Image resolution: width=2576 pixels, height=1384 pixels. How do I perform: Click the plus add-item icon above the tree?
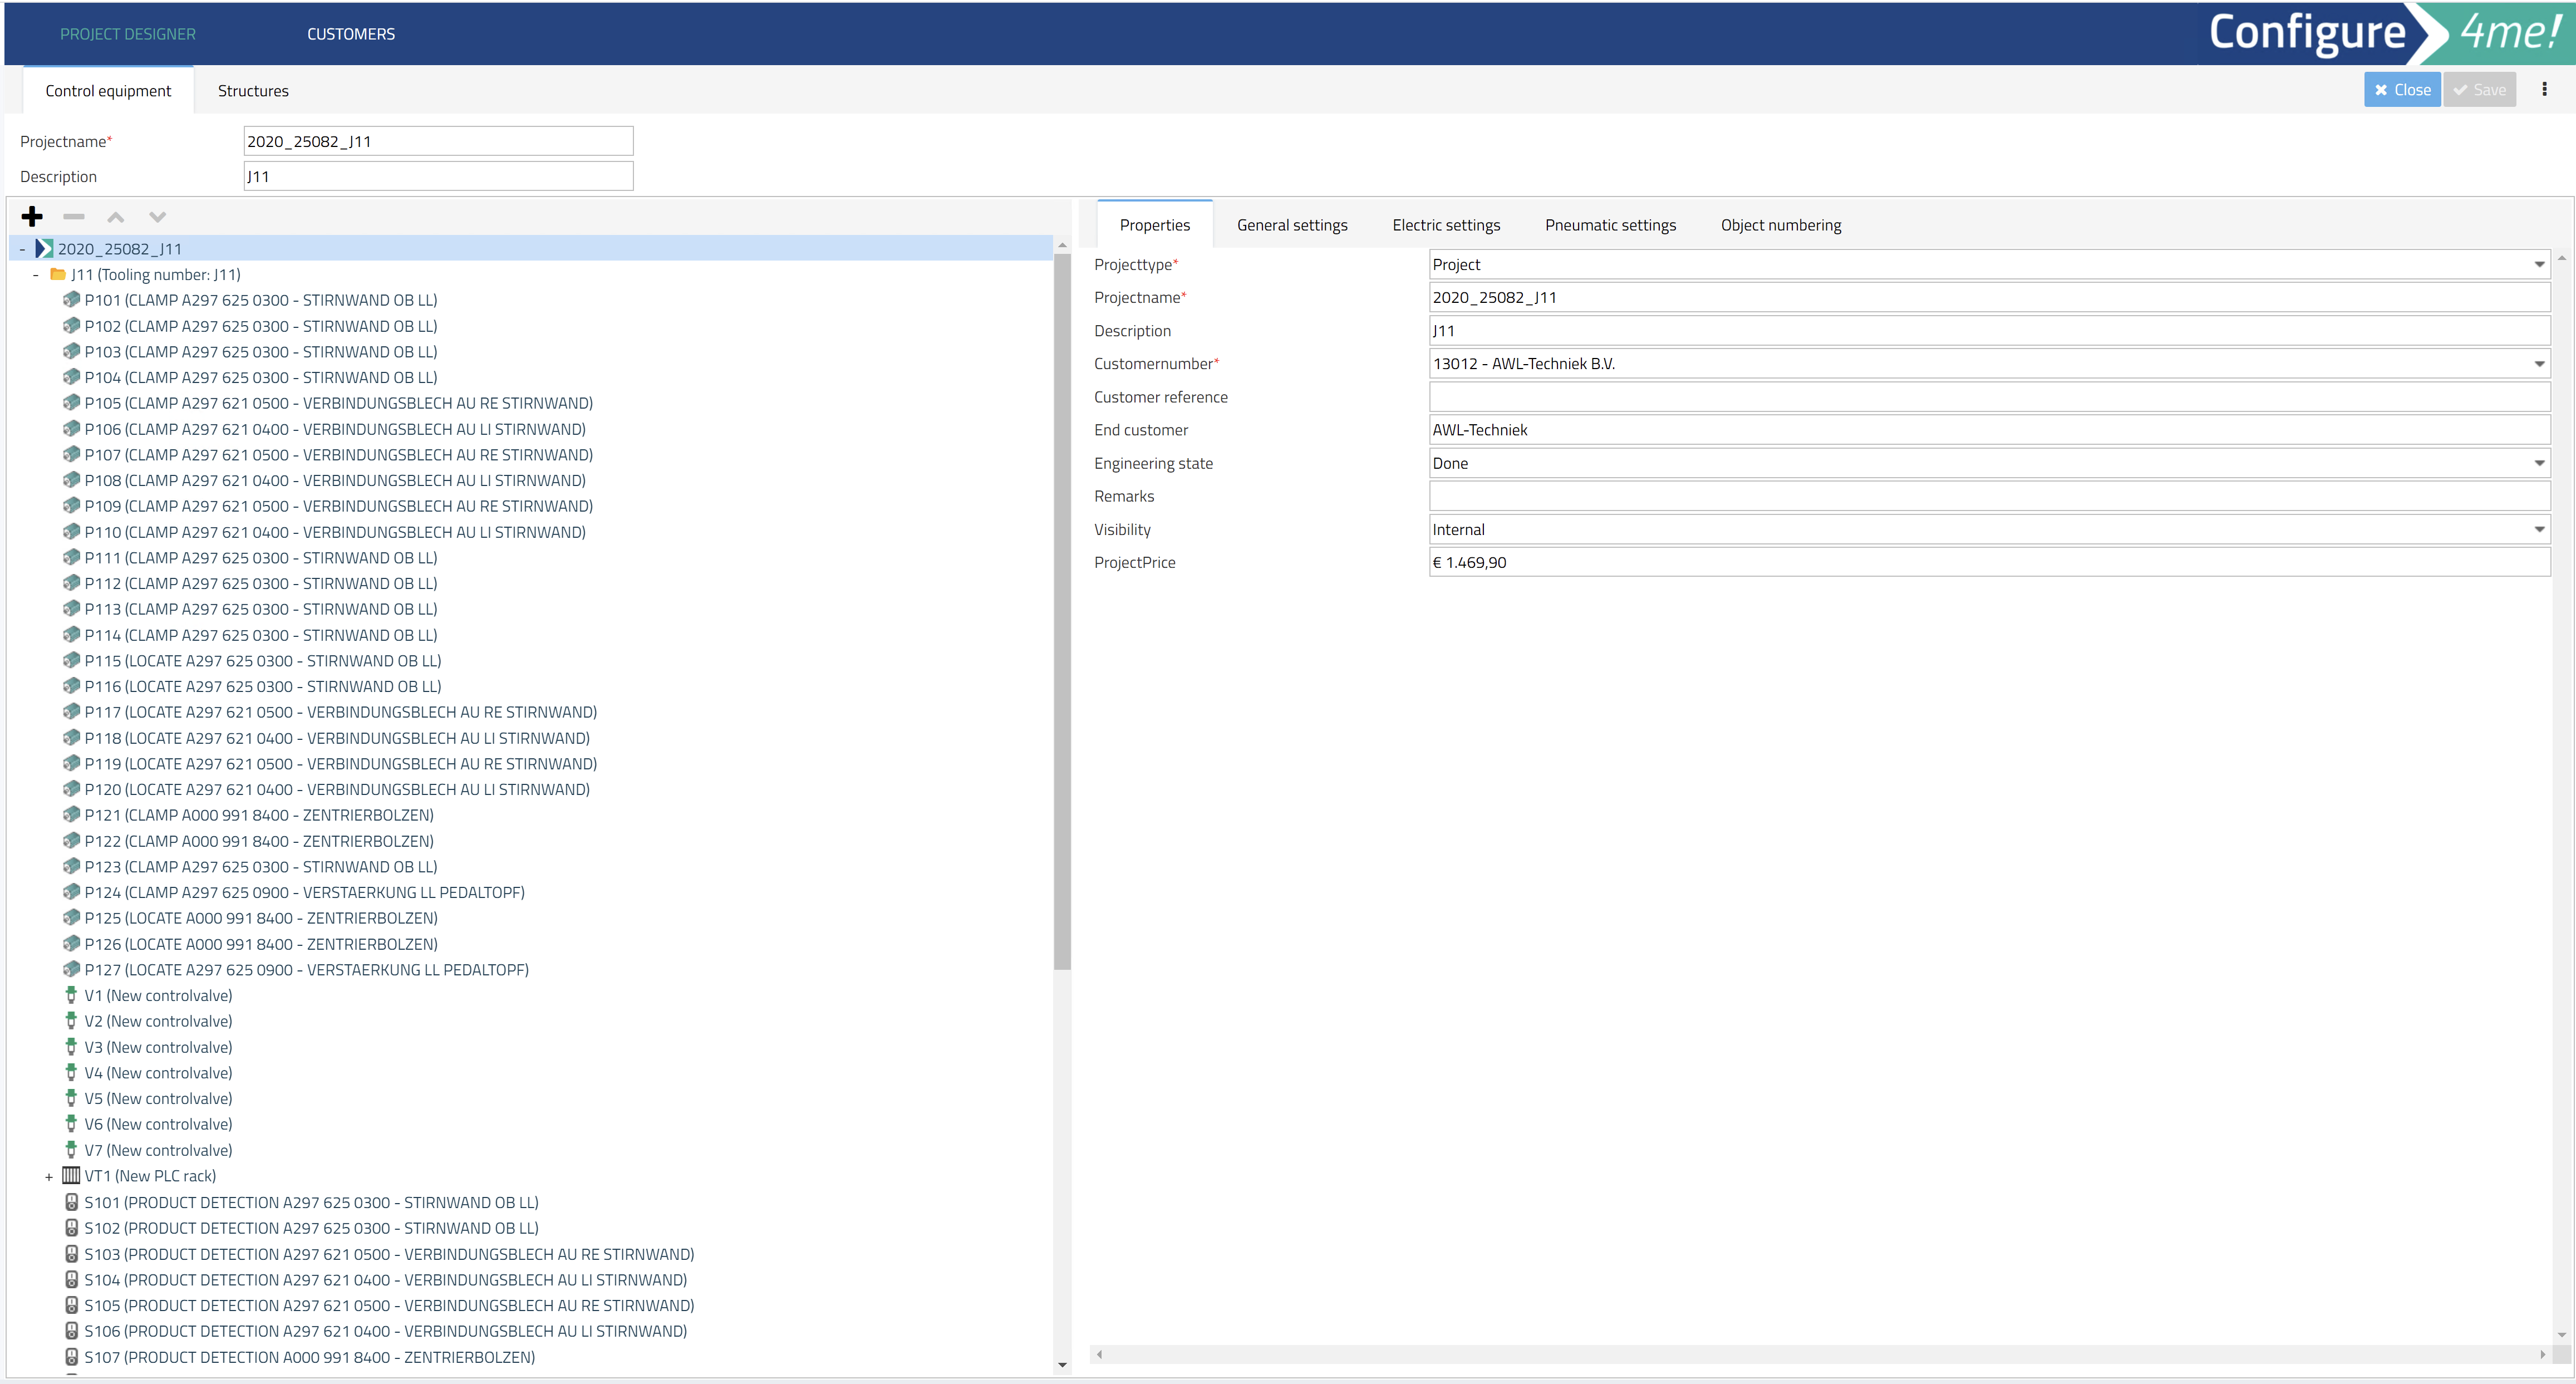point(32,216)
